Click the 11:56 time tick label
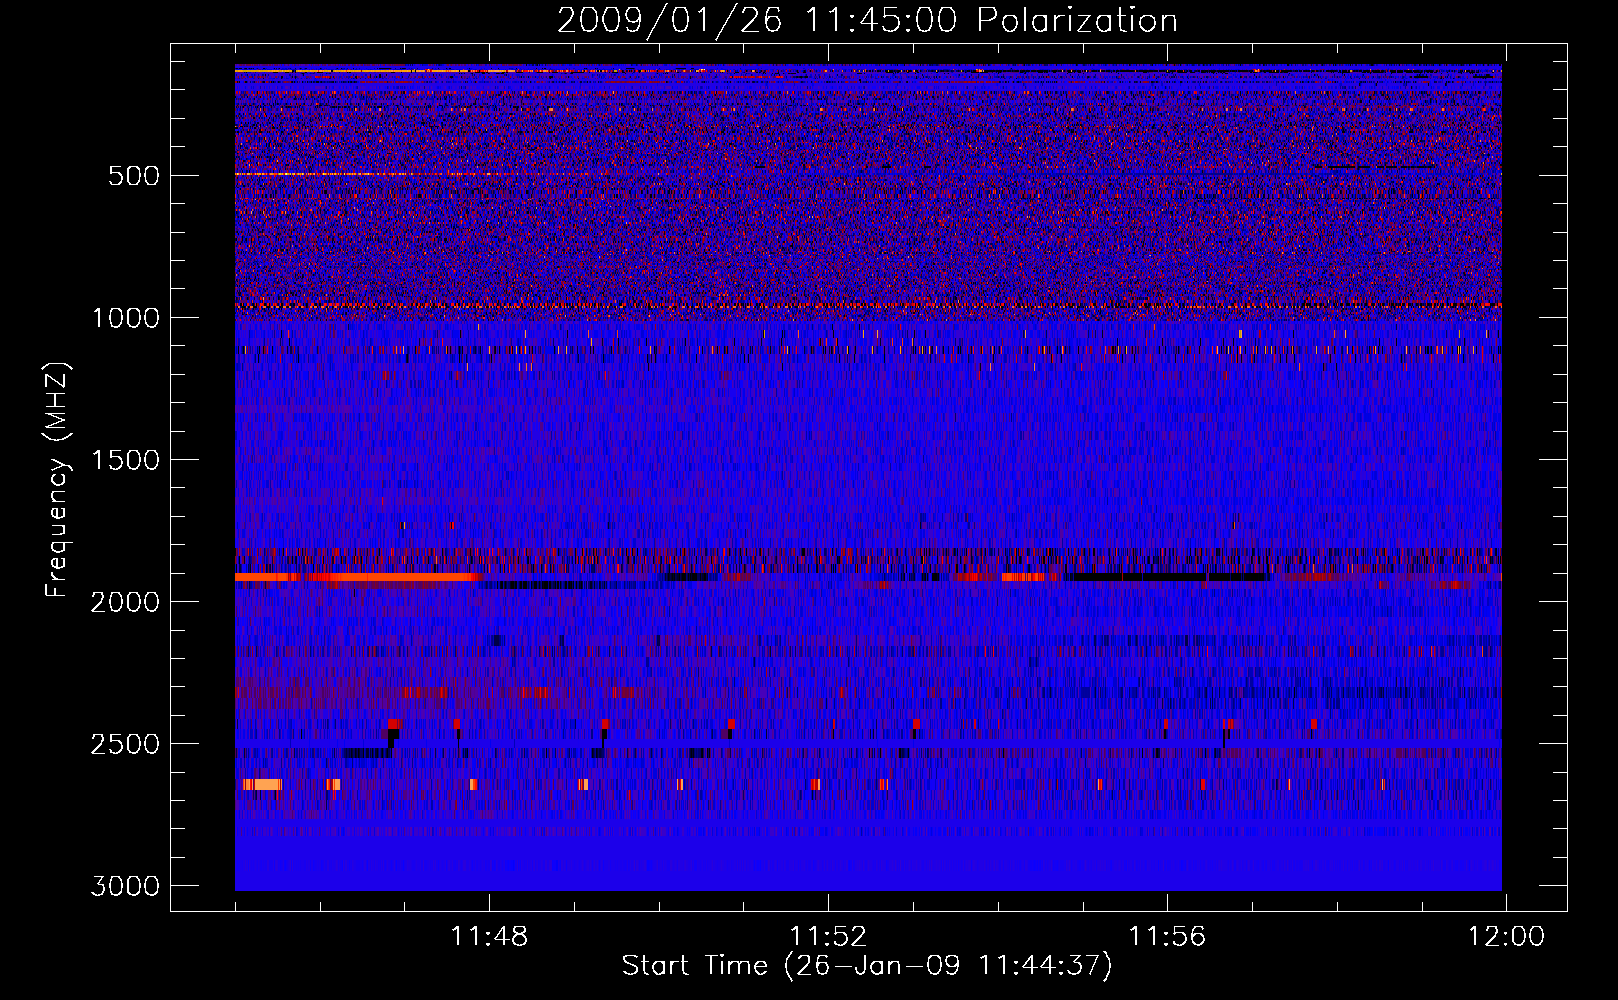This screenshot has width=1618, height=1000. (1167, 937)
